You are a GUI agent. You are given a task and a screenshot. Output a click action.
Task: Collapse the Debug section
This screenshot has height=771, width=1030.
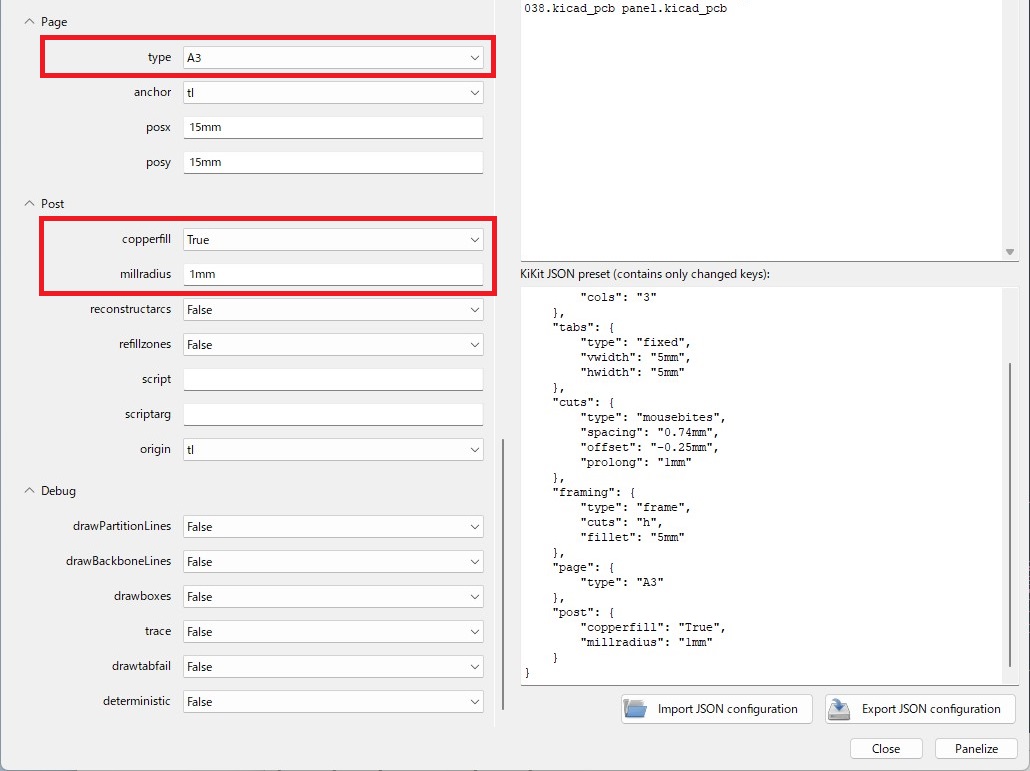coord(28,491)
